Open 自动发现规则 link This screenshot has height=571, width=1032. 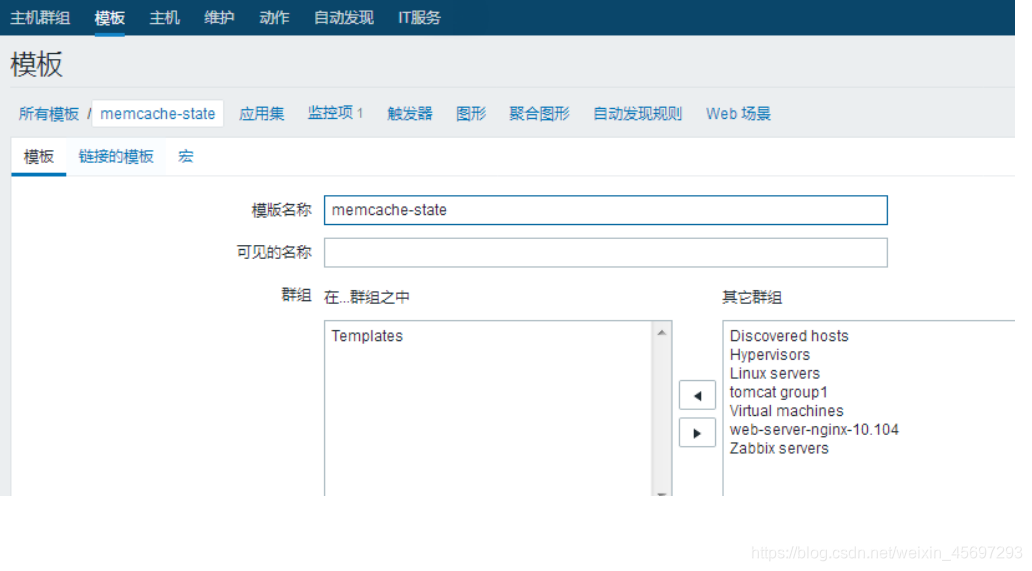[637, 114]
